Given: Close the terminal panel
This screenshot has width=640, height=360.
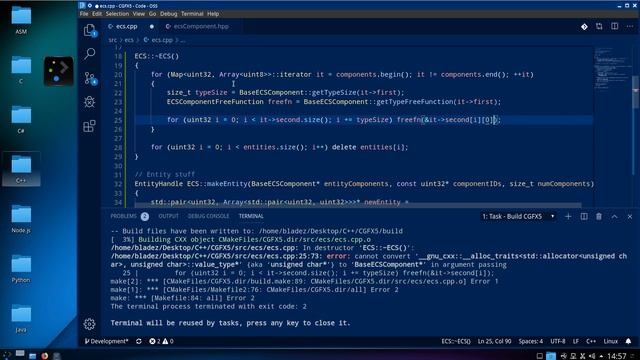Looking at the screenshot, I should tap(630, 217).
